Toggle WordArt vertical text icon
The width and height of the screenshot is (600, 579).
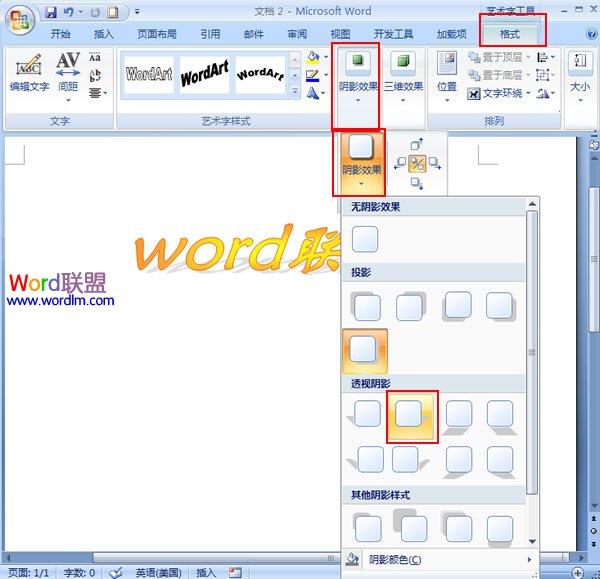pyautogui.click(x=95, y=75)
